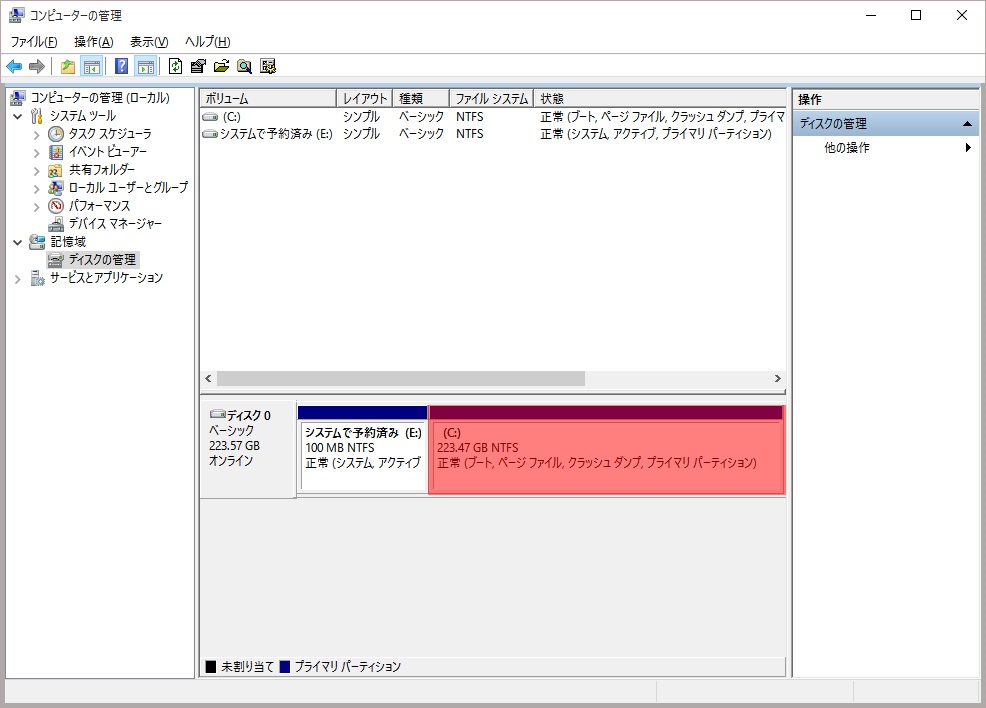
Task: Toggle the action pane toolbar icon
Action: click(x=146, y=66)
